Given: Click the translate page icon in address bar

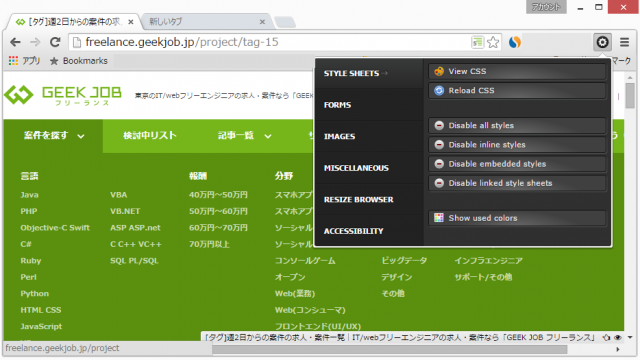Looking at the screenshot, I should click(477, 42).
